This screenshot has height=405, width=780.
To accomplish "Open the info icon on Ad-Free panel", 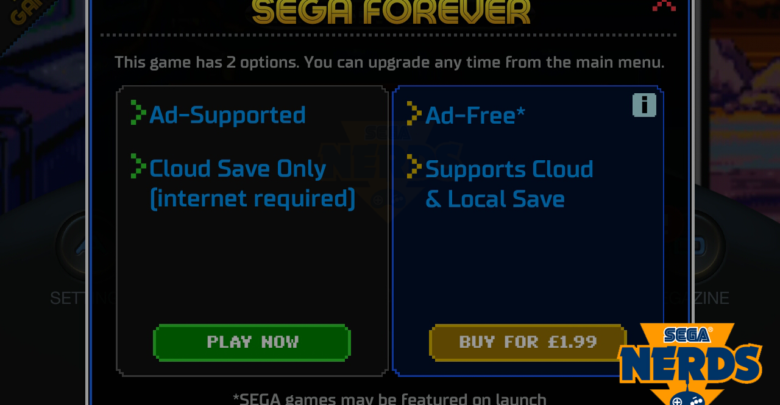I will (x=644, y=105).
